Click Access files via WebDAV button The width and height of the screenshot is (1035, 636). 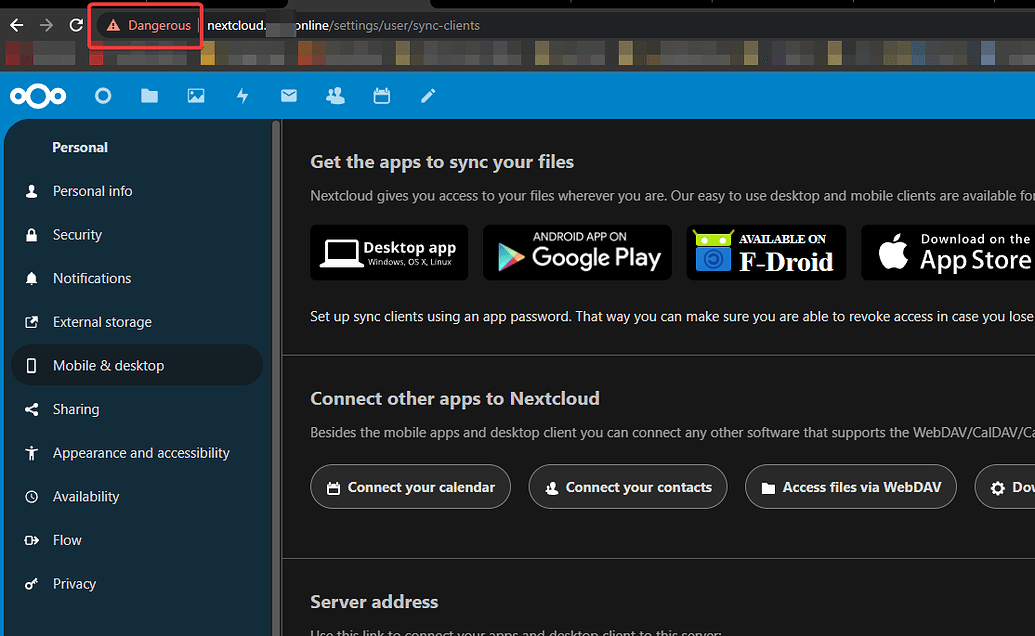point(851,487)
